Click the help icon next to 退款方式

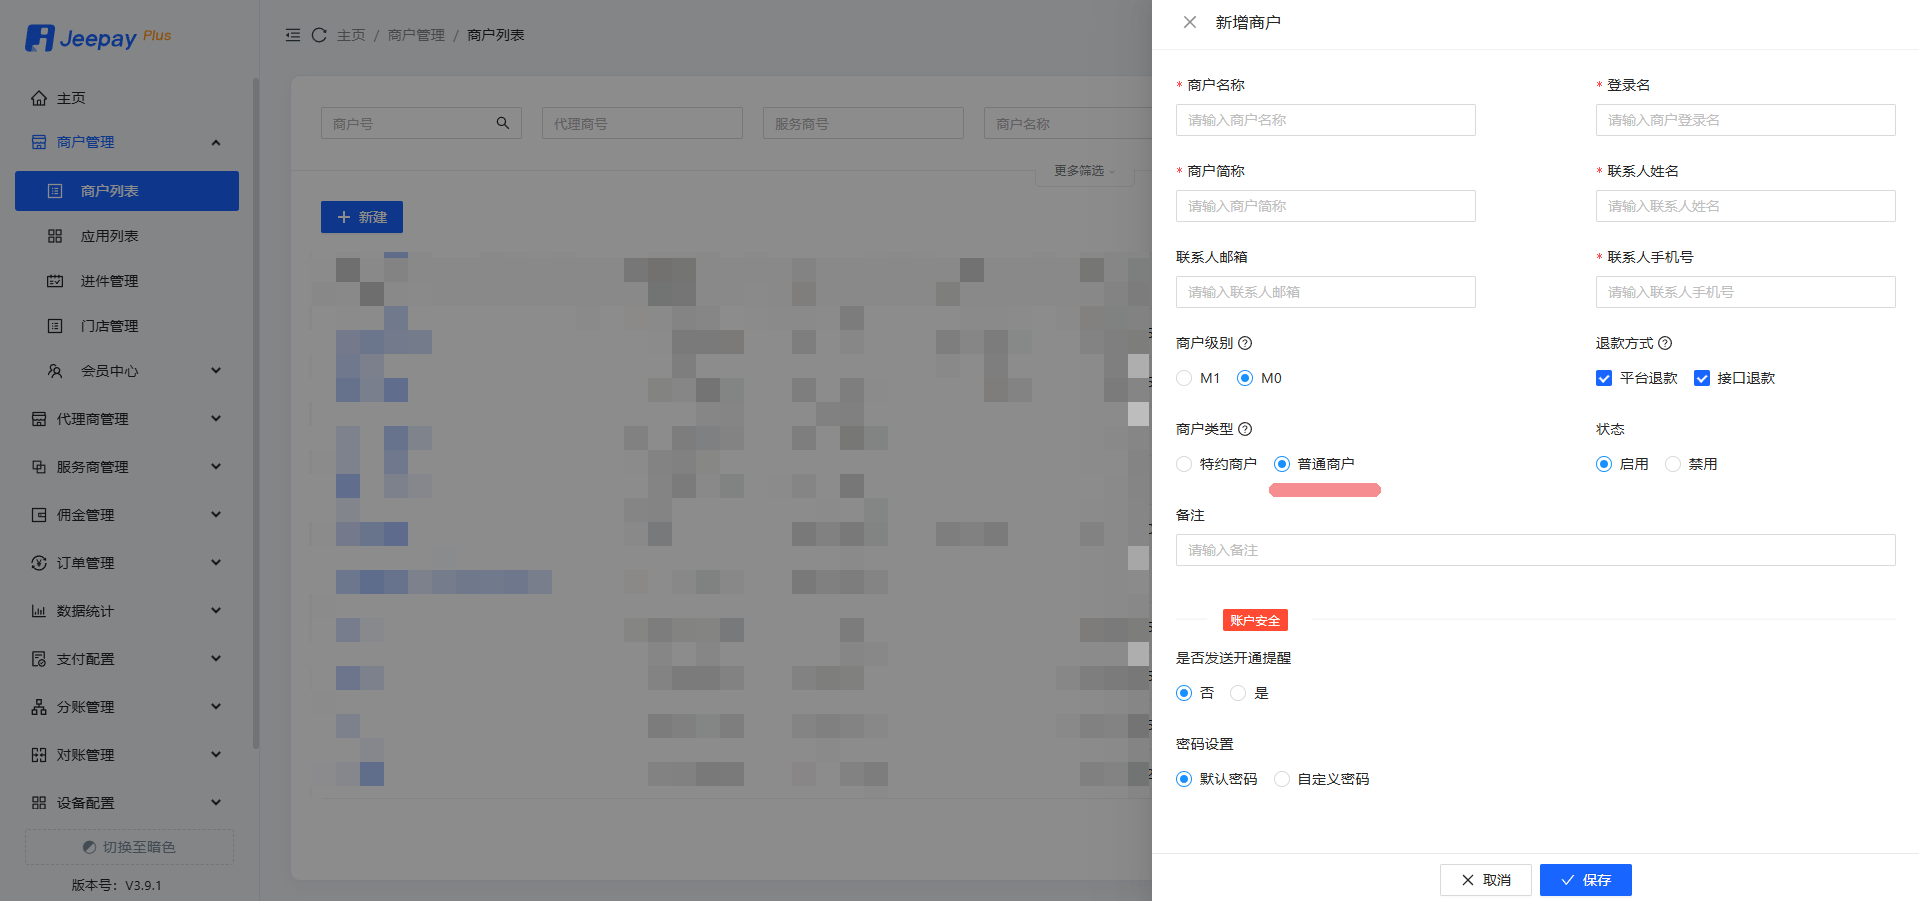[1665, 343]
